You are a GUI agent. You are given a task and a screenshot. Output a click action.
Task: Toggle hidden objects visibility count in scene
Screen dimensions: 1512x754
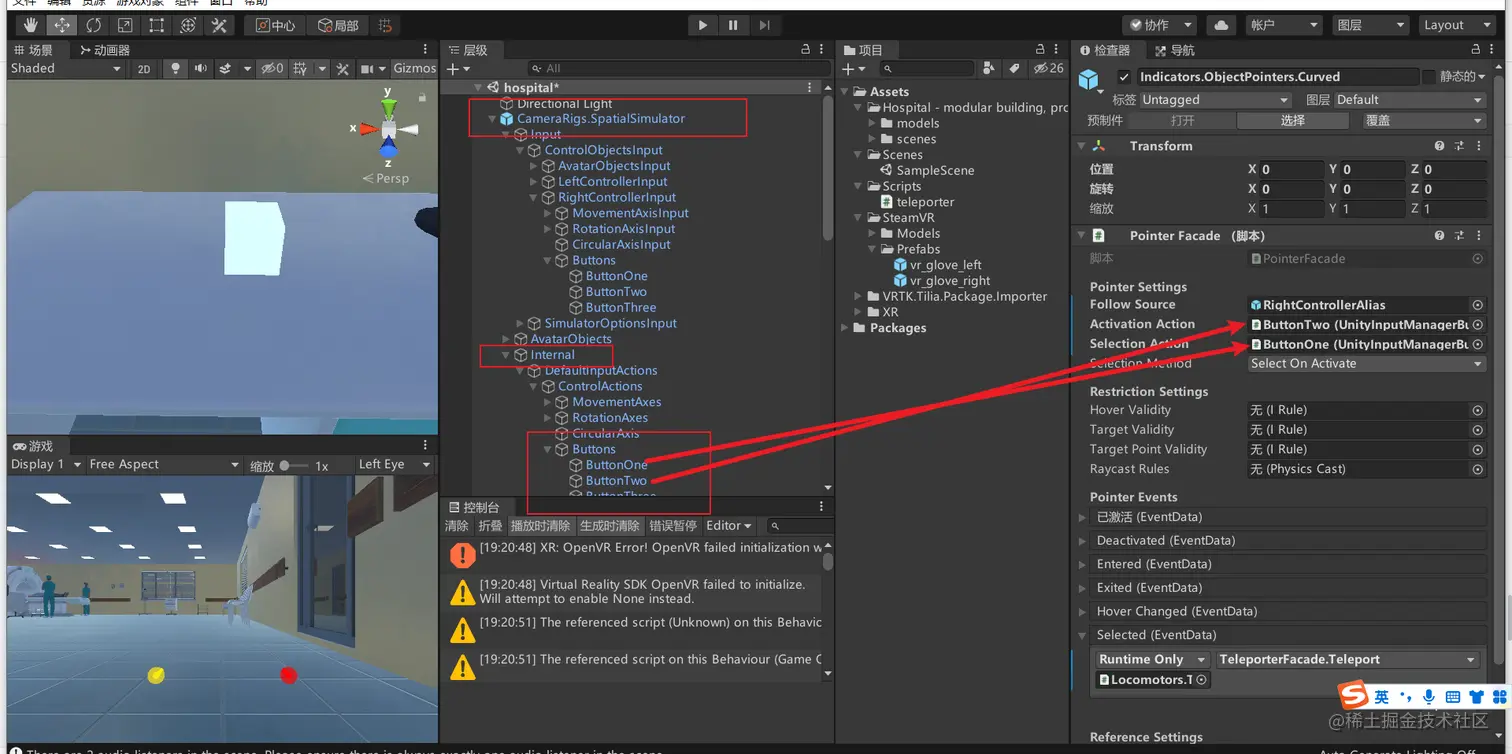pyautogui.click(x=272, y=68)
